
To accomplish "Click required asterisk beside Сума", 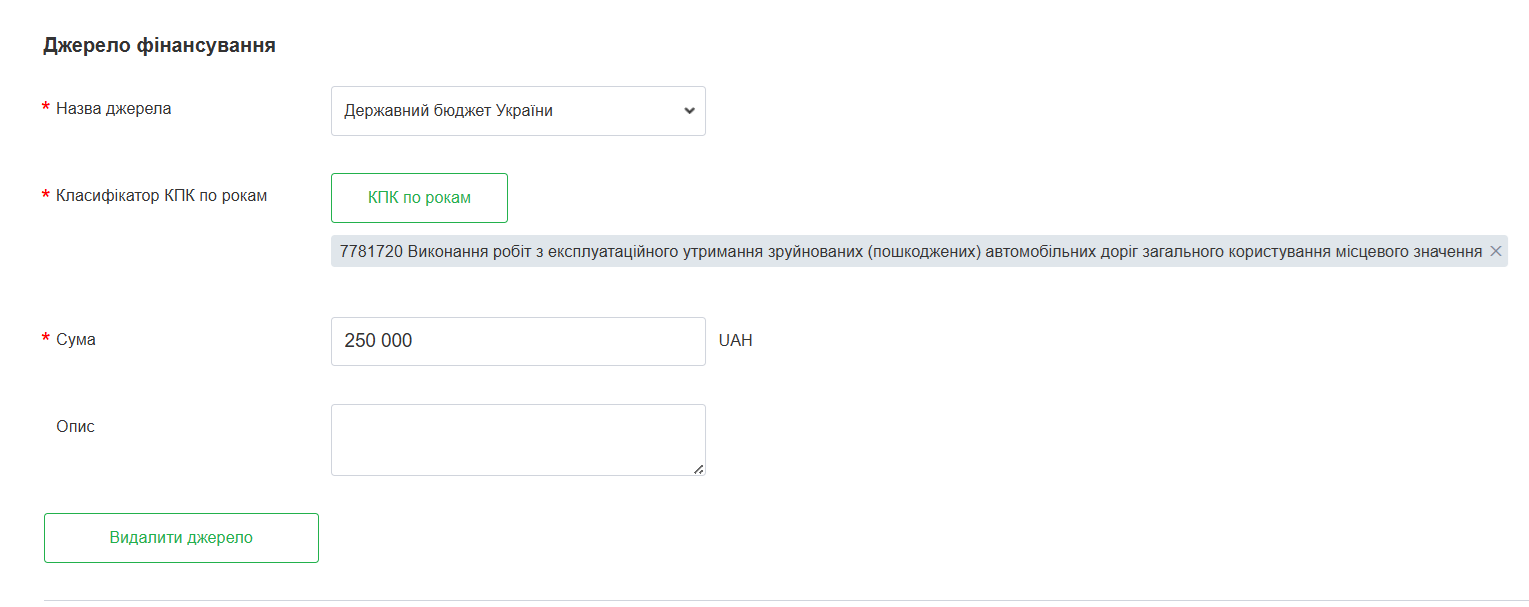I will (46, 340).
